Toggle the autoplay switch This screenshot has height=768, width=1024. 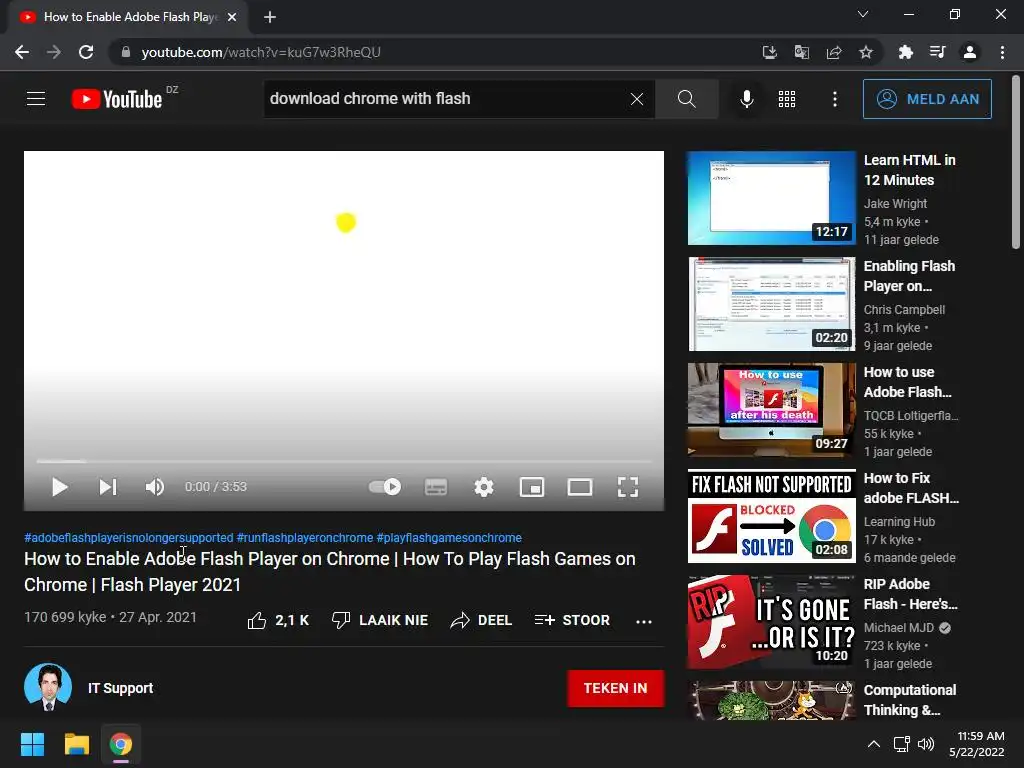pos(385,487)
